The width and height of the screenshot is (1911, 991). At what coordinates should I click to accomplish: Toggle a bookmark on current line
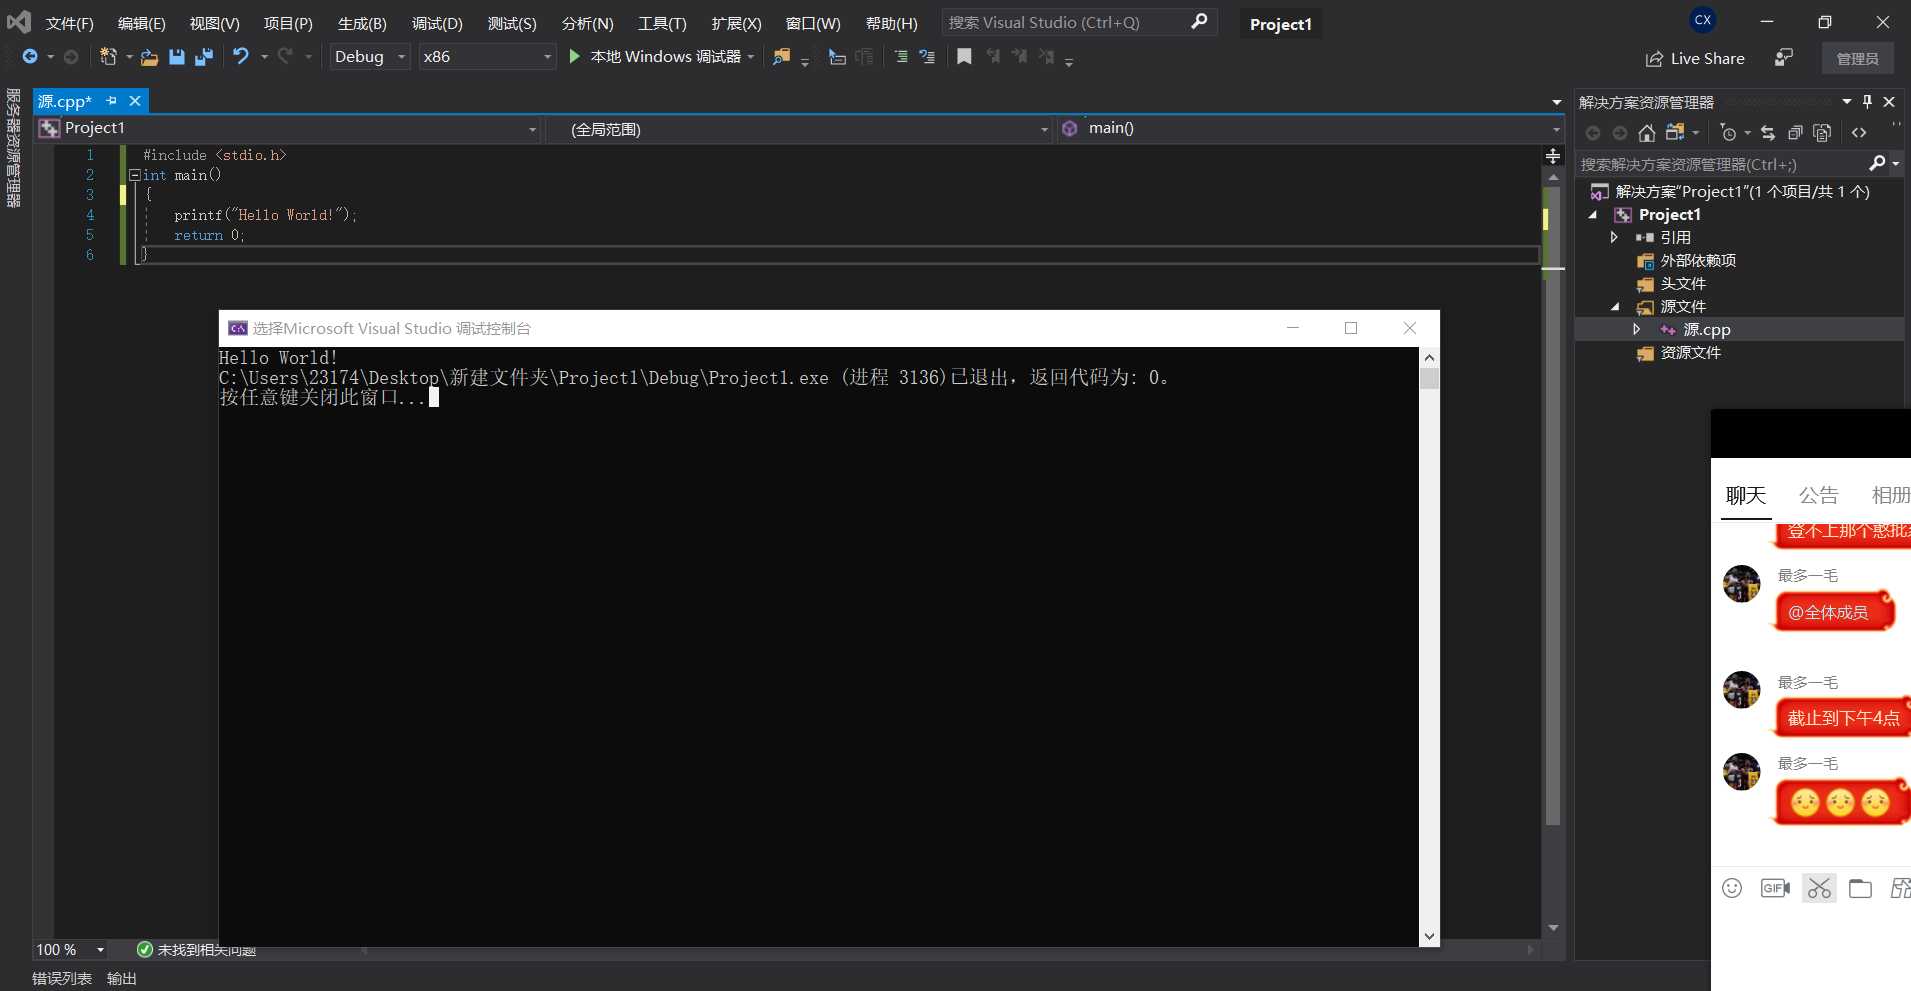964,57
